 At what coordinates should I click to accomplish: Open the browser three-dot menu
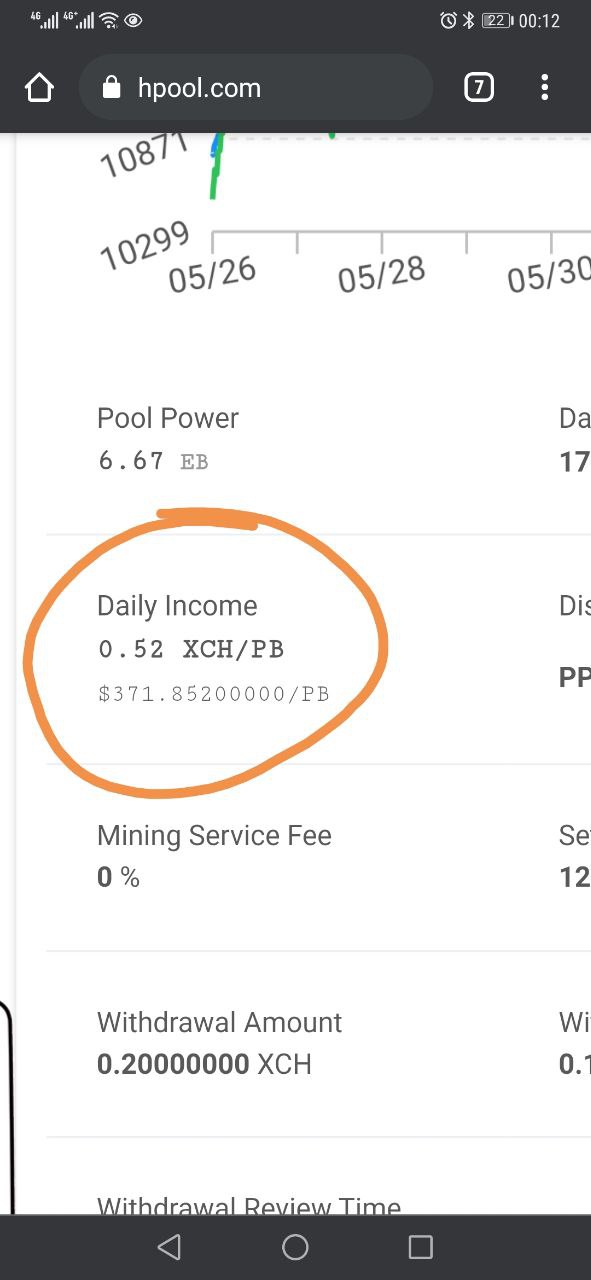point(545,88)
